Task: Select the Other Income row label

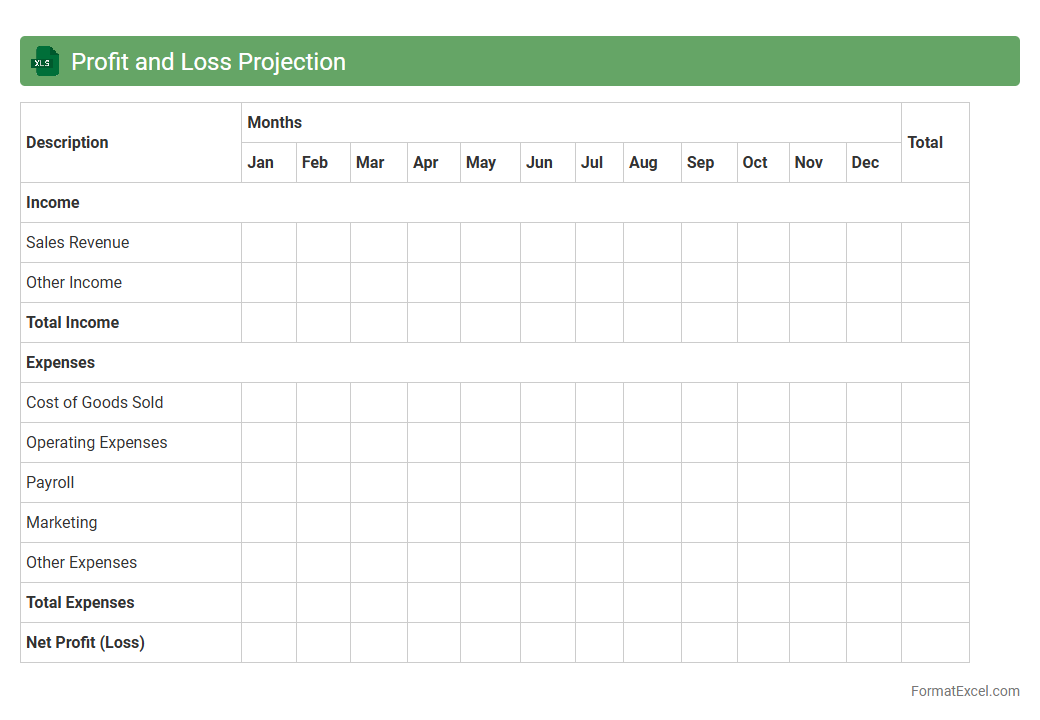Action: click(74, 282)
